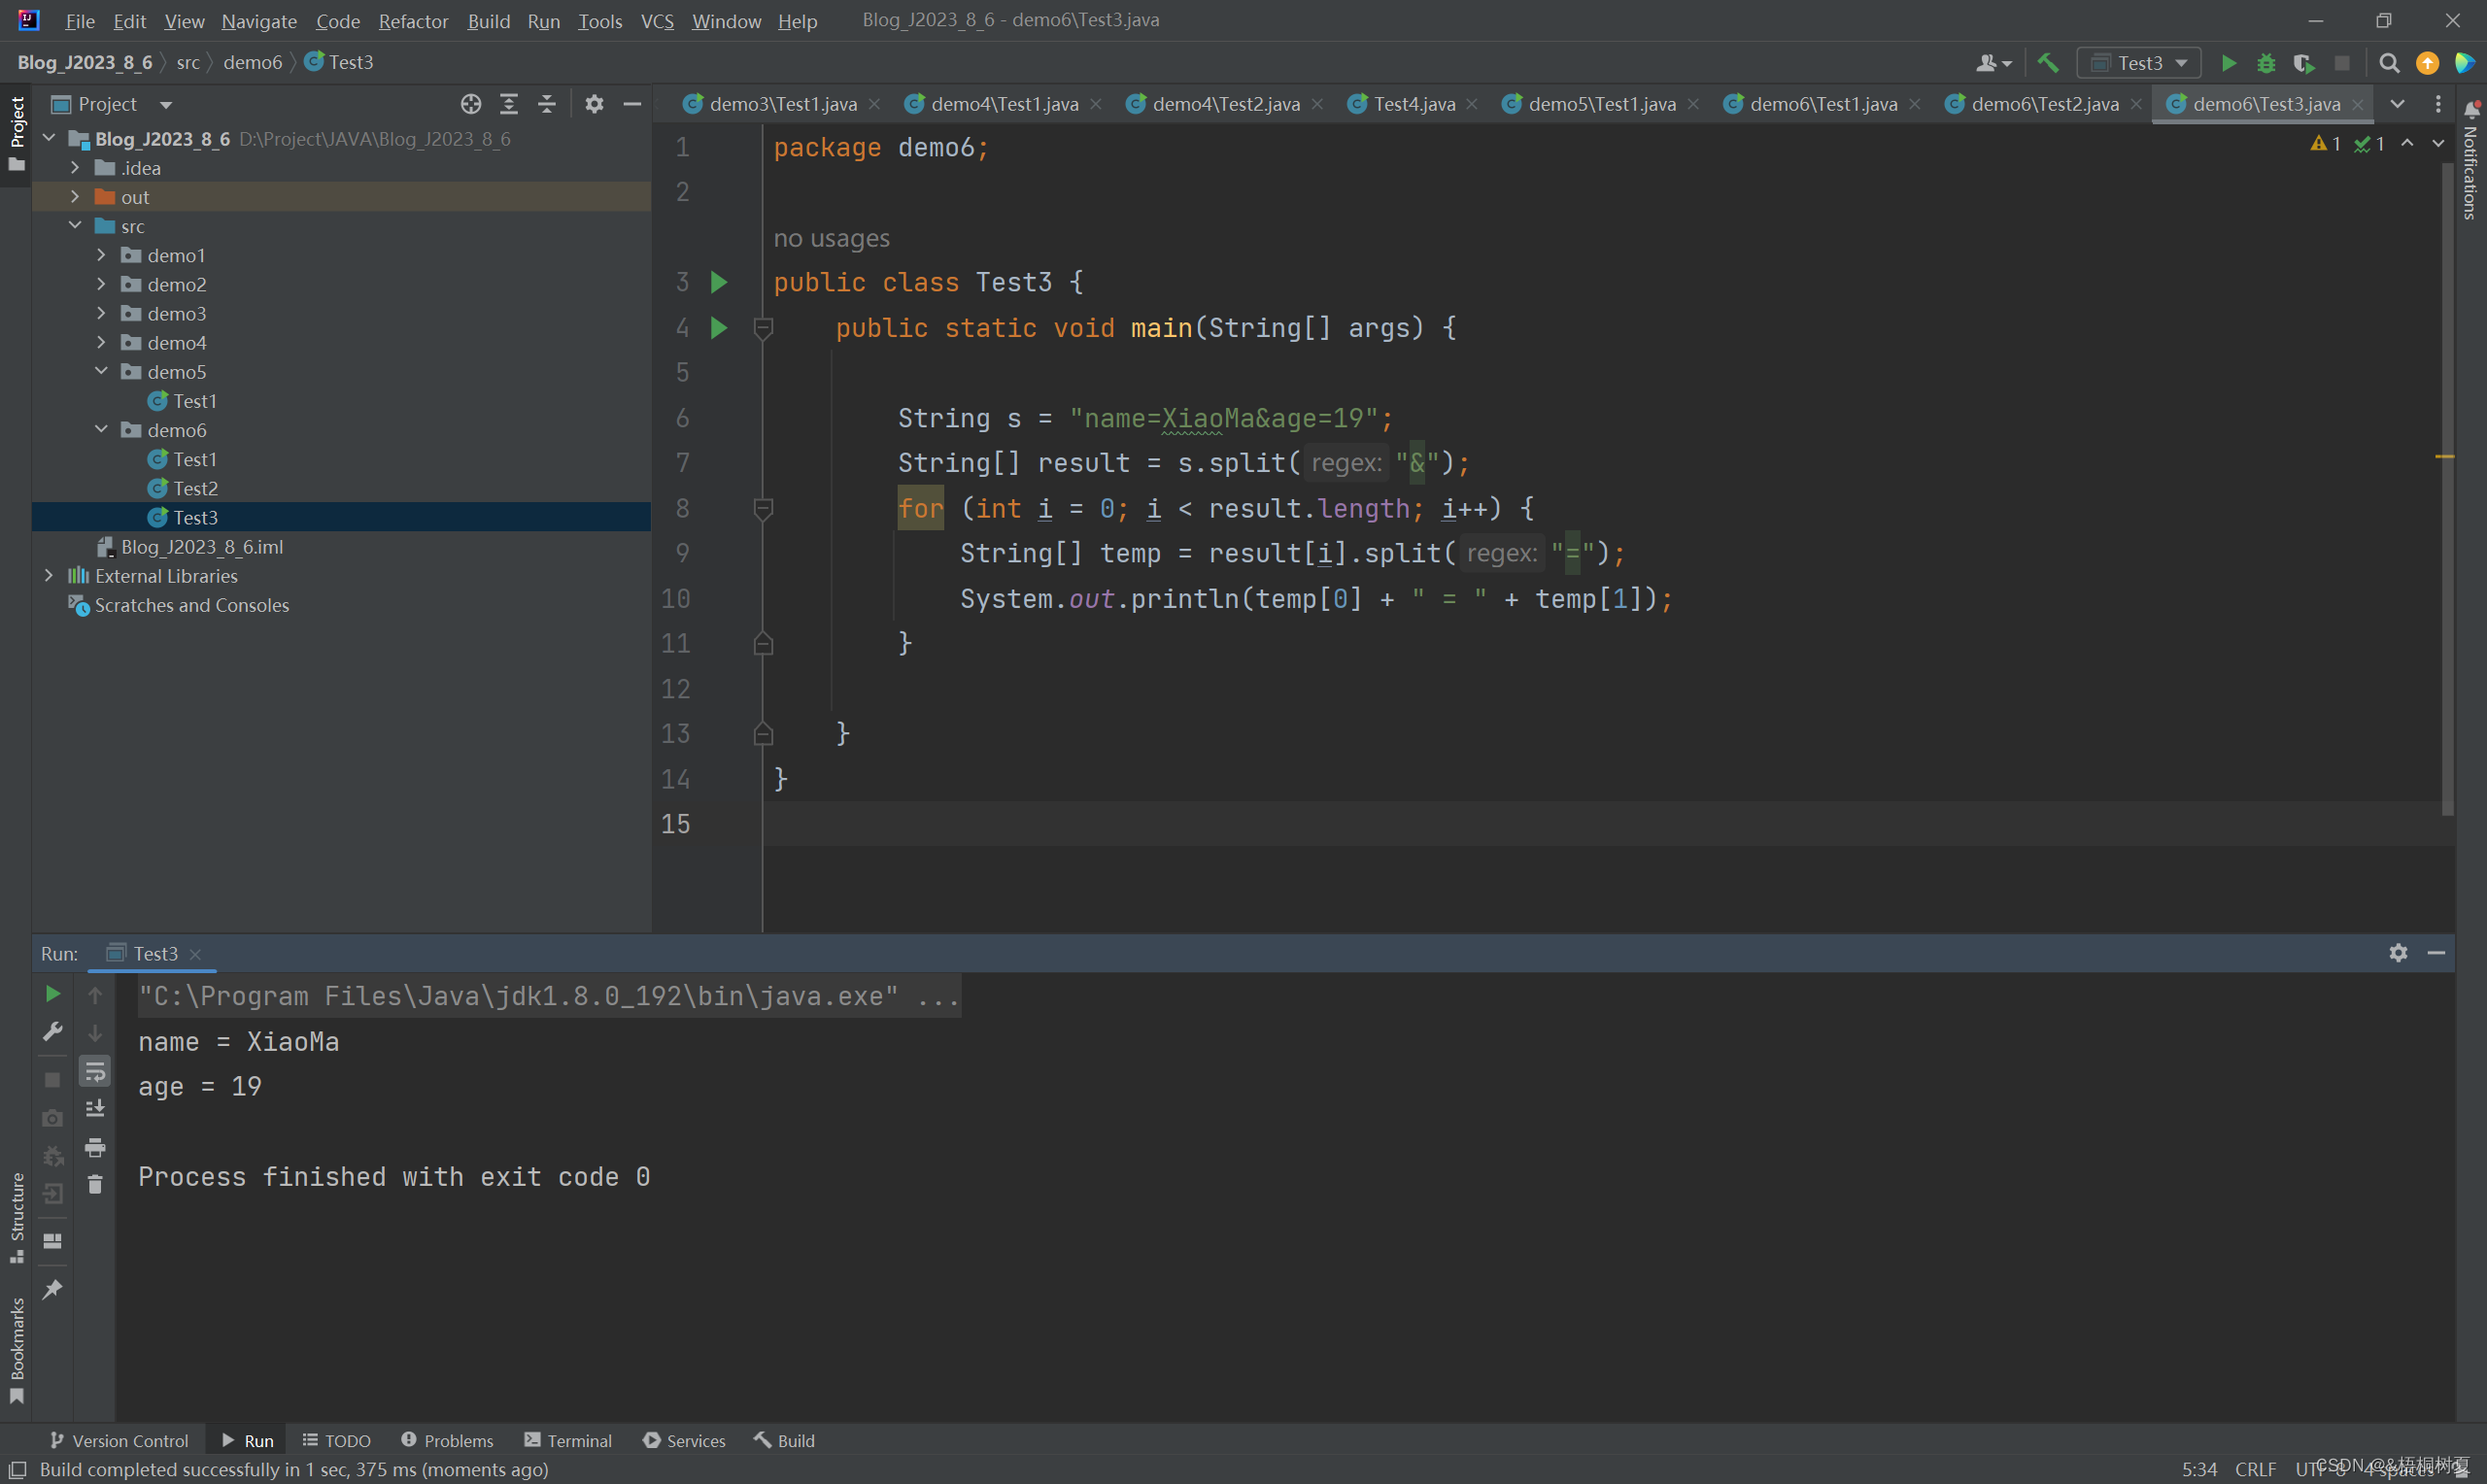Click green run gutter arrow beside main method

(x=718, y=328)
